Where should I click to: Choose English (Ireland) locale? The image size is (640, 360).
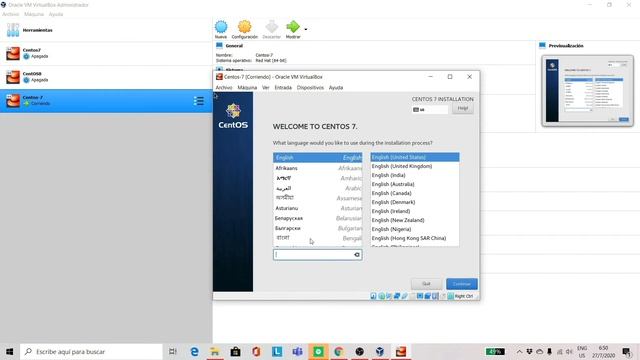click(415, 211)
